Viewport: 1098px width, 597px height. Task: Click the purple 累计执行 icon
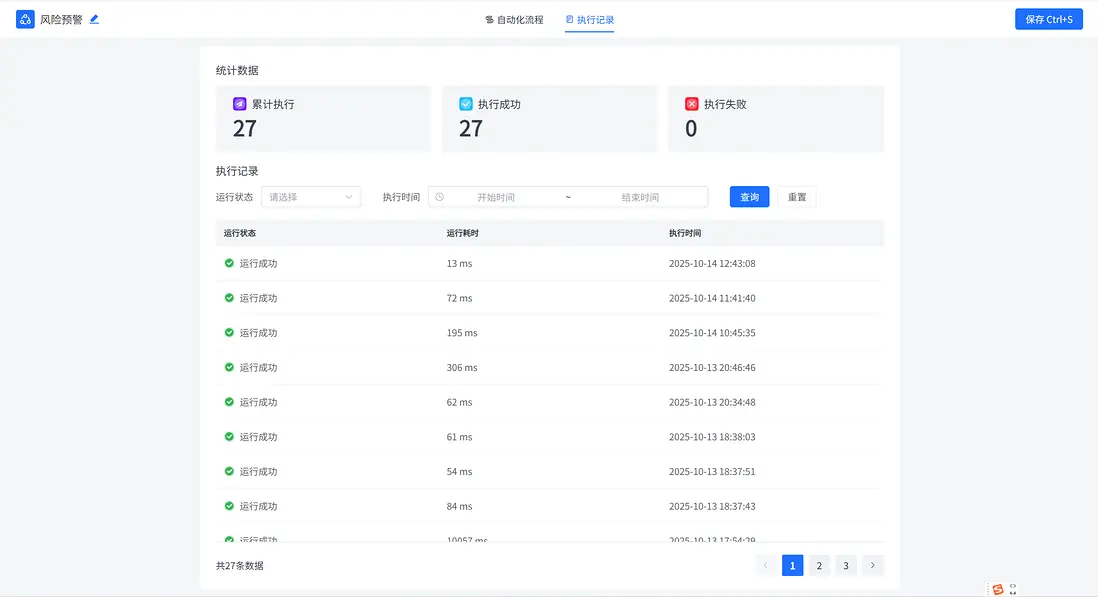239,104
